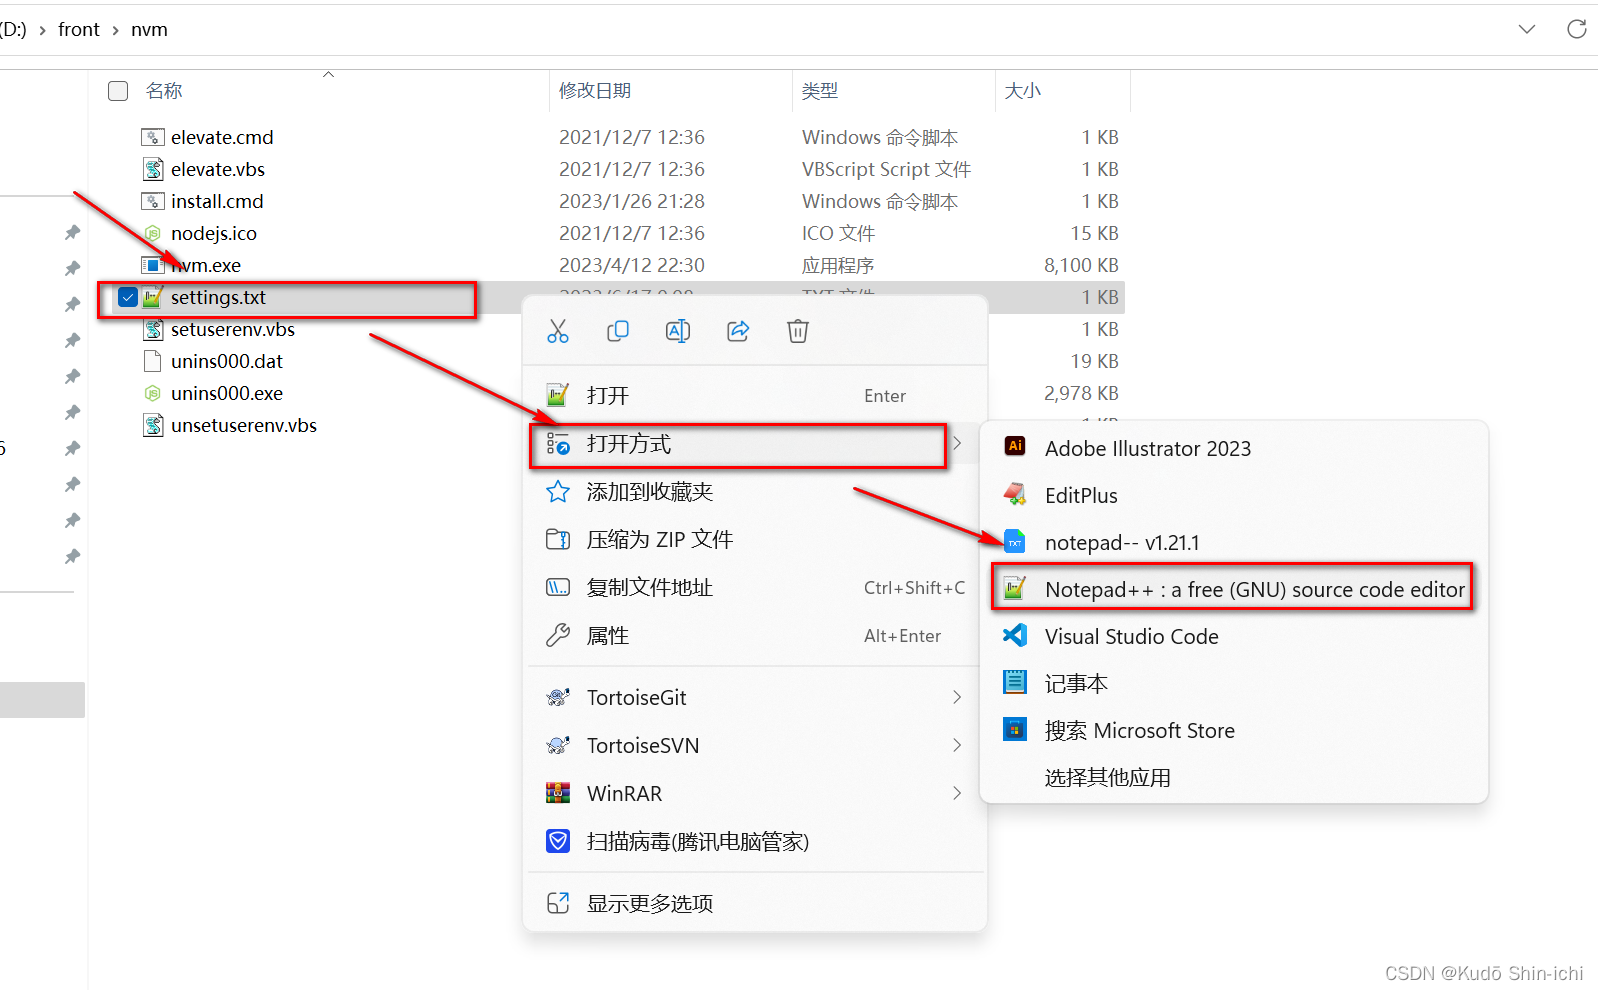Click the Cut scissors icon
The image size is (1598, 990).
[558, 331]
